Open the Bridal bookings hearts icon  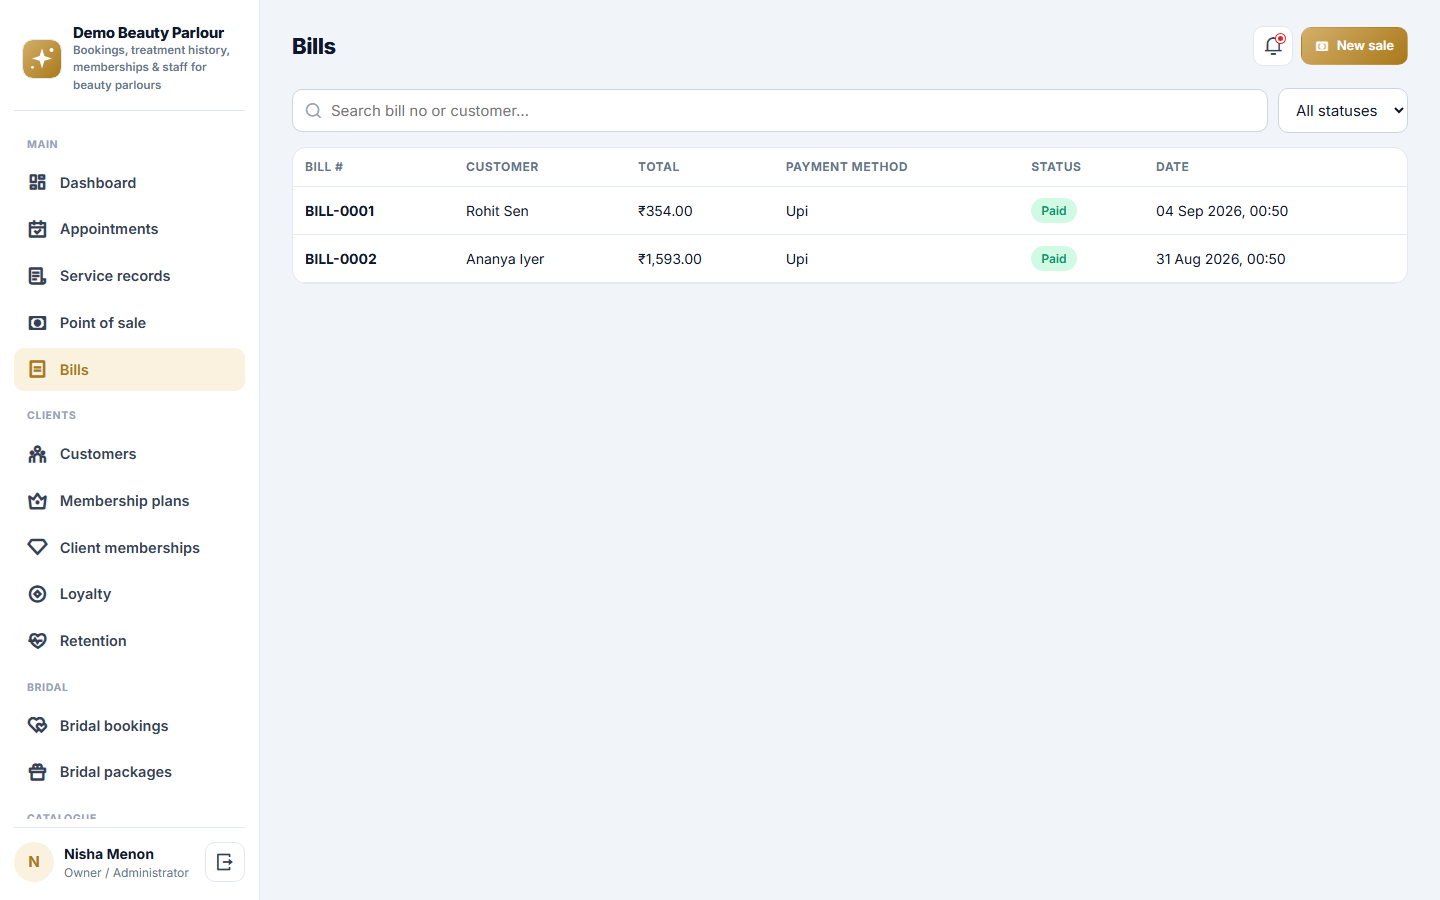(x=37, y=726)
